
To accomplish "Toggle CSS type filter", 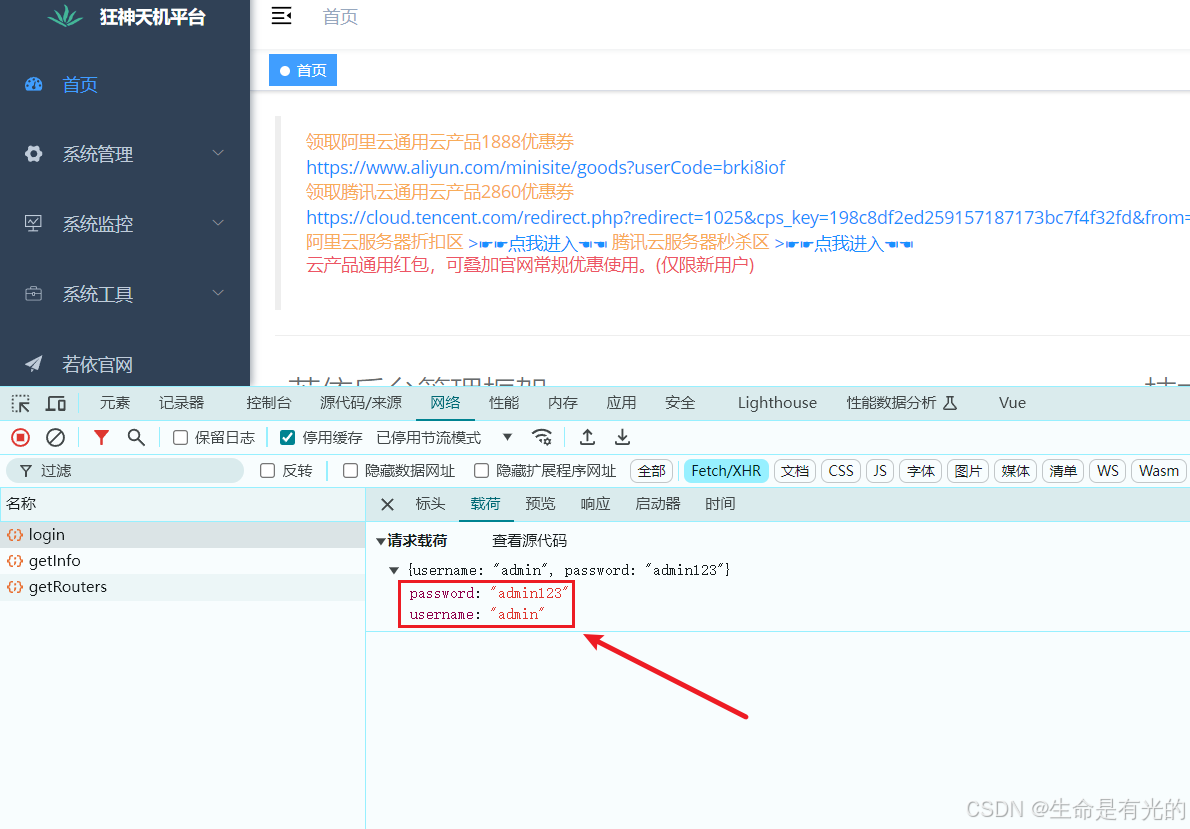I will (x=841, y=471).
